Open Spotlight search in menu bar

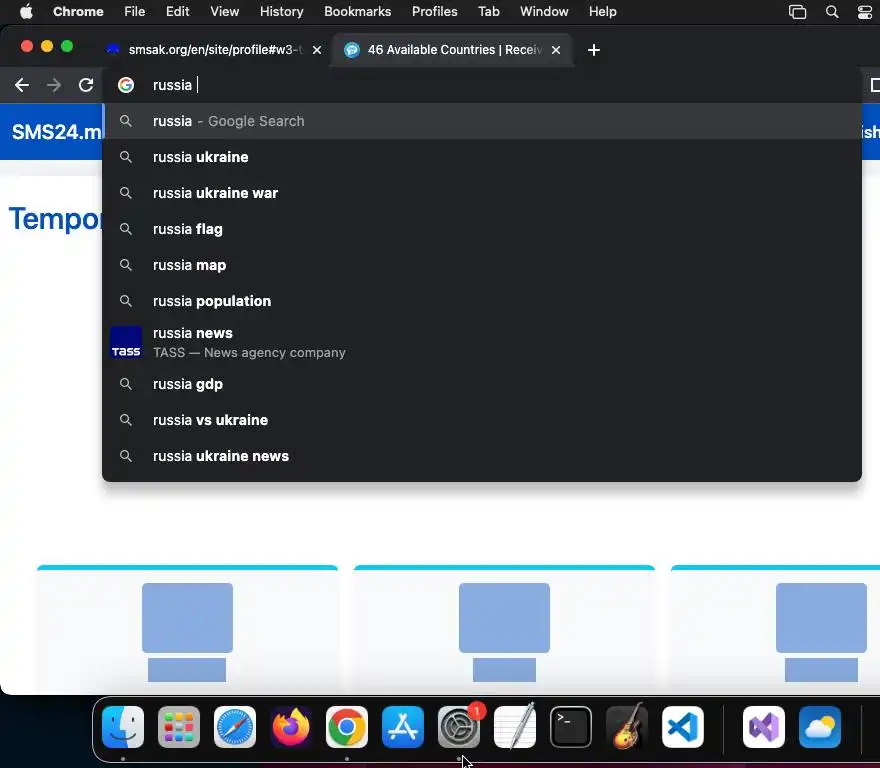point(832,12)
